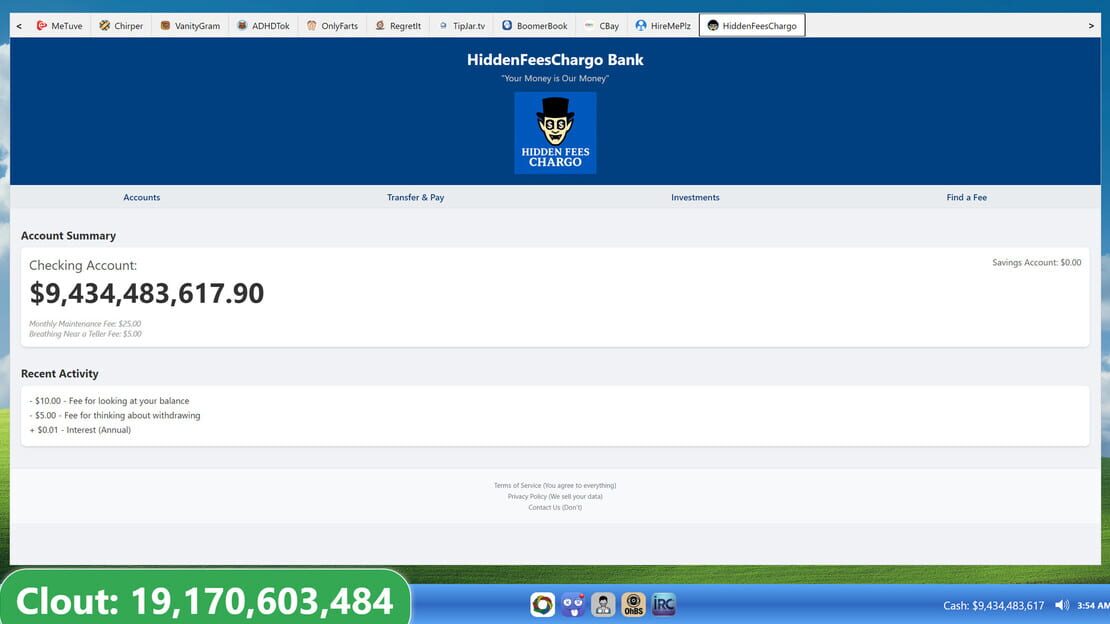1110x624 pixels.
Task: Switch to the Chirper tab
Action: (x=121, y=25)
